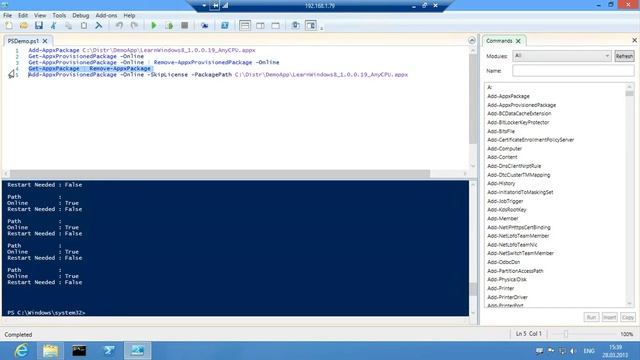Click the commands list vertical scrollbar
The height and width of the screenshot is (360, 640).
(629, 195)
